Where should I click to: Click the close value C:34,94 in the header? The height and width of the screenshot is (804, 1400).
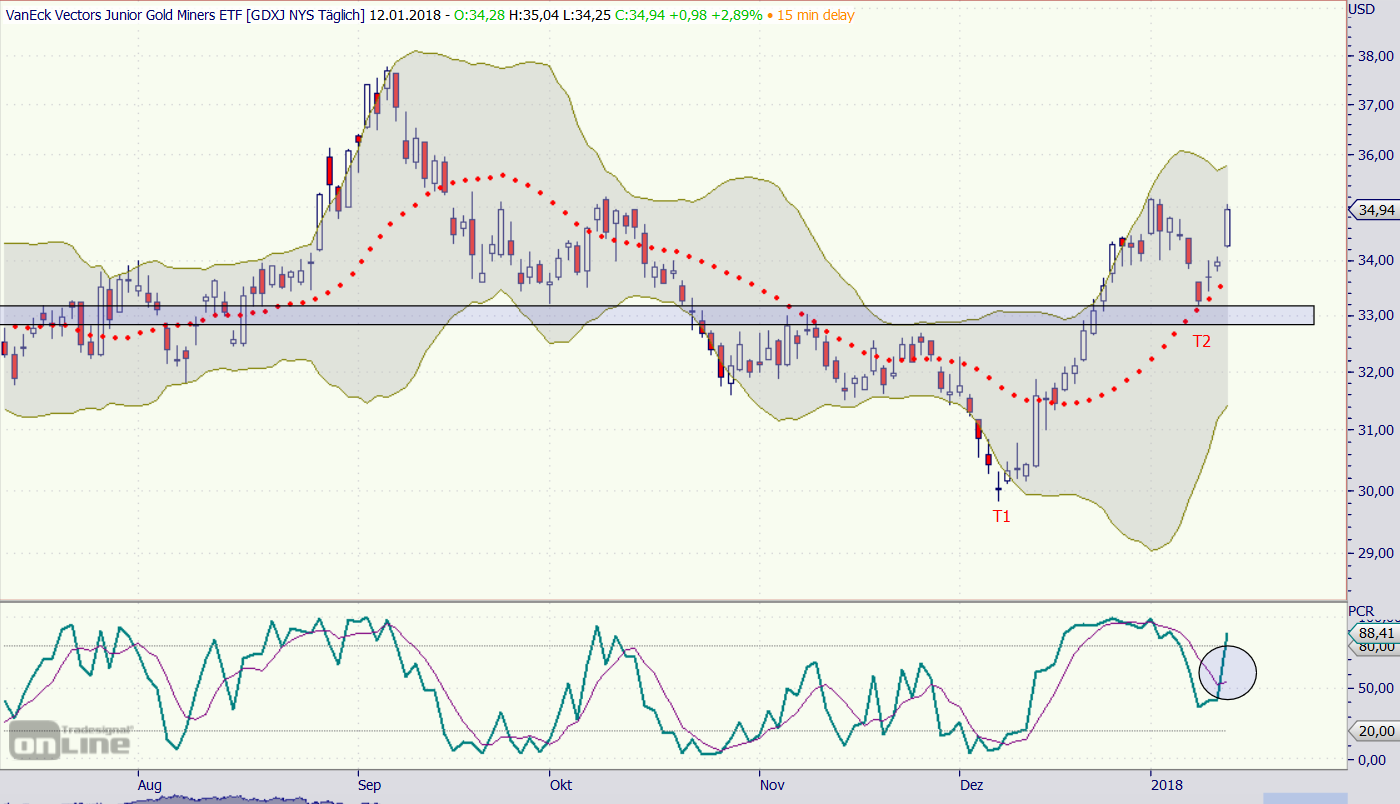[x=640, y=15]
